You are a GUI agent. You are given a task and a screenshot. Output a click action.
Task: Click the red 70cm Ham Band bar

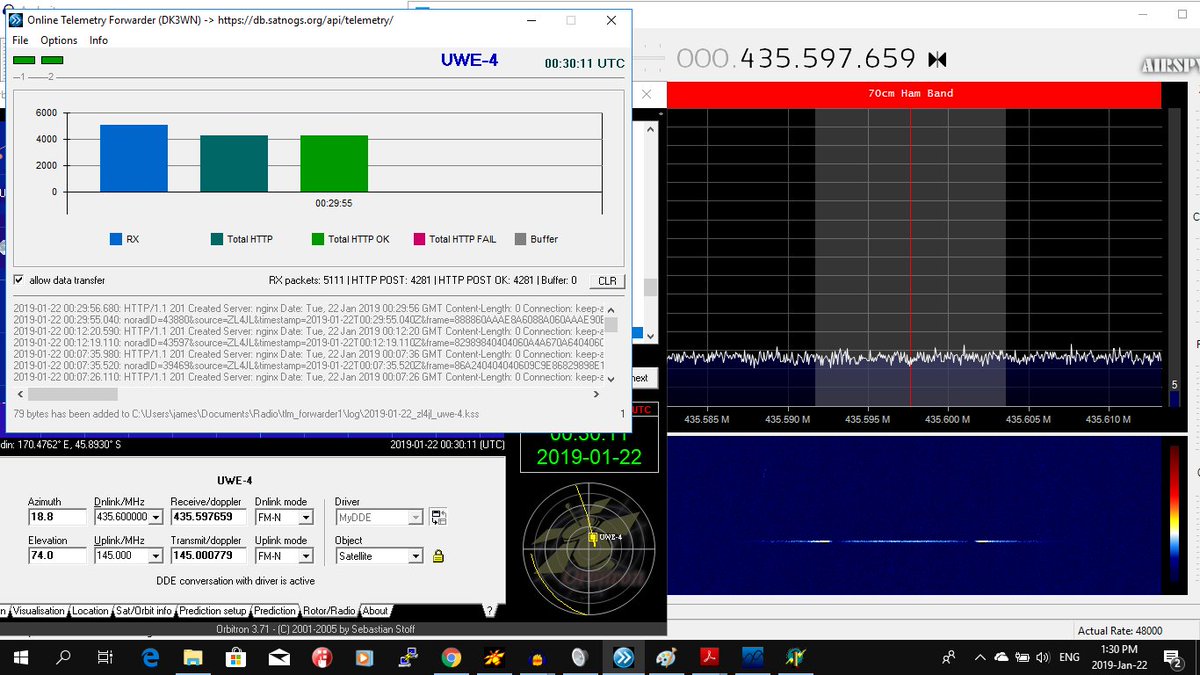point(912,94)
